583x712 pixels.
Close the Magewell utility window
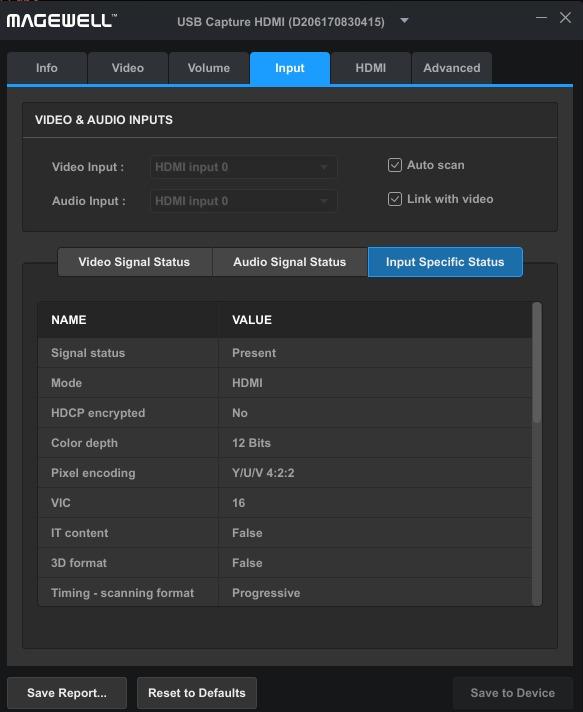tap(565, 18)
